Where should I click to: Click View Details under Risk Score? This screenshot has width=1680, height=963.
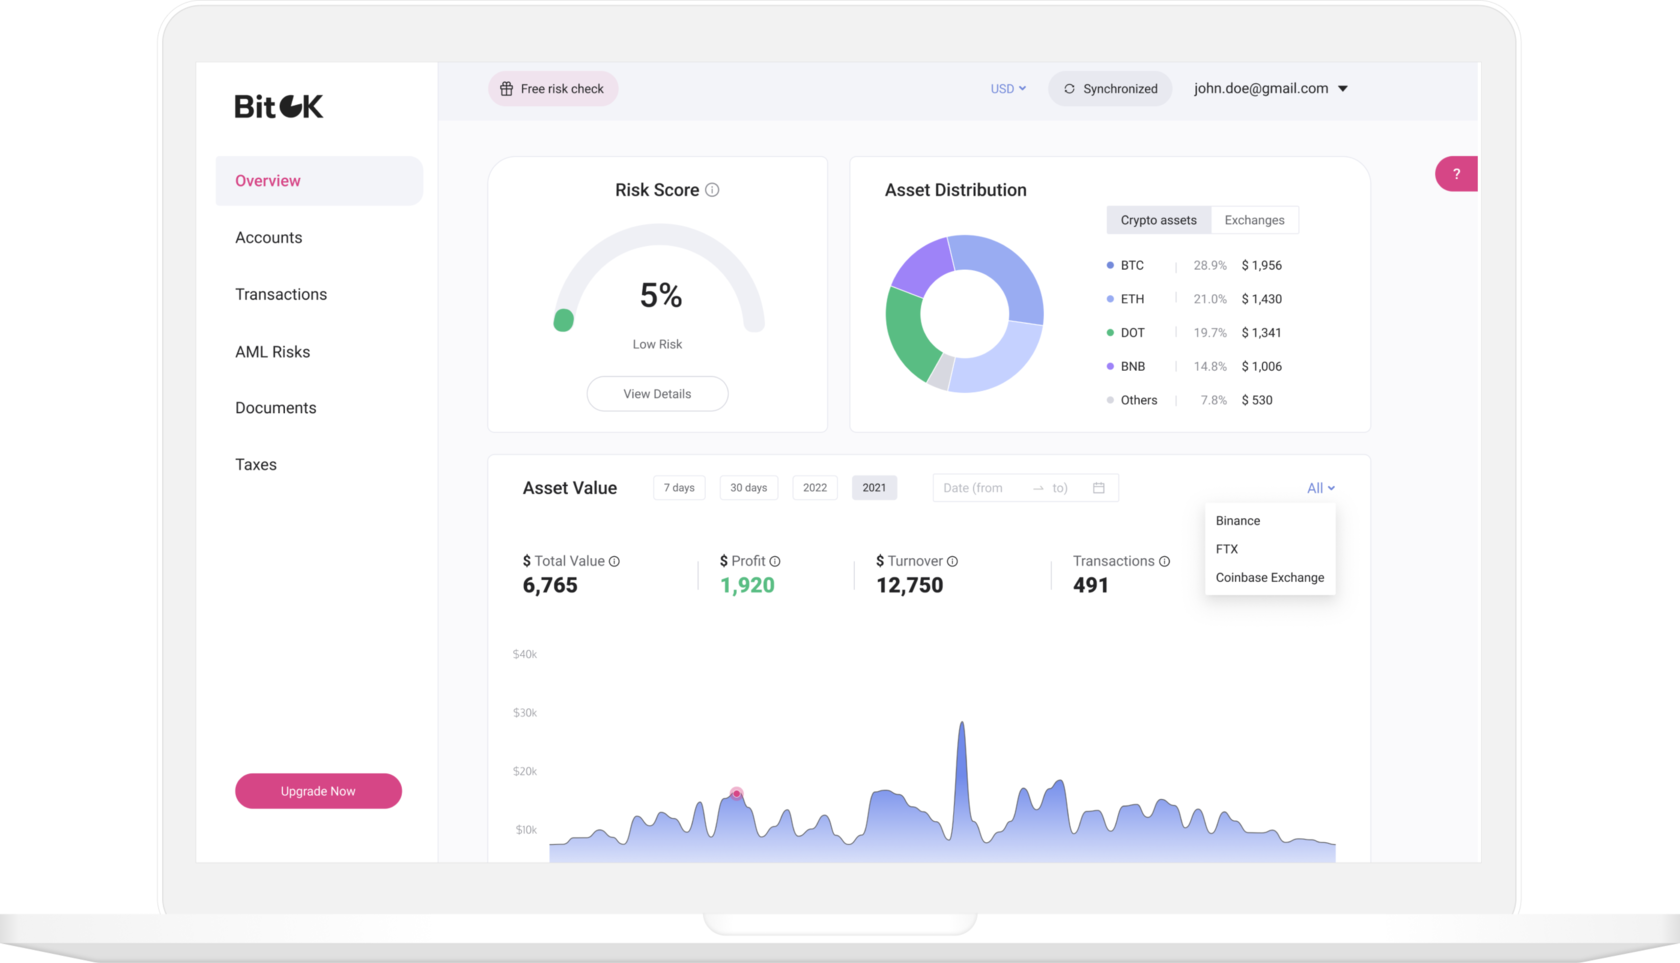657,394
